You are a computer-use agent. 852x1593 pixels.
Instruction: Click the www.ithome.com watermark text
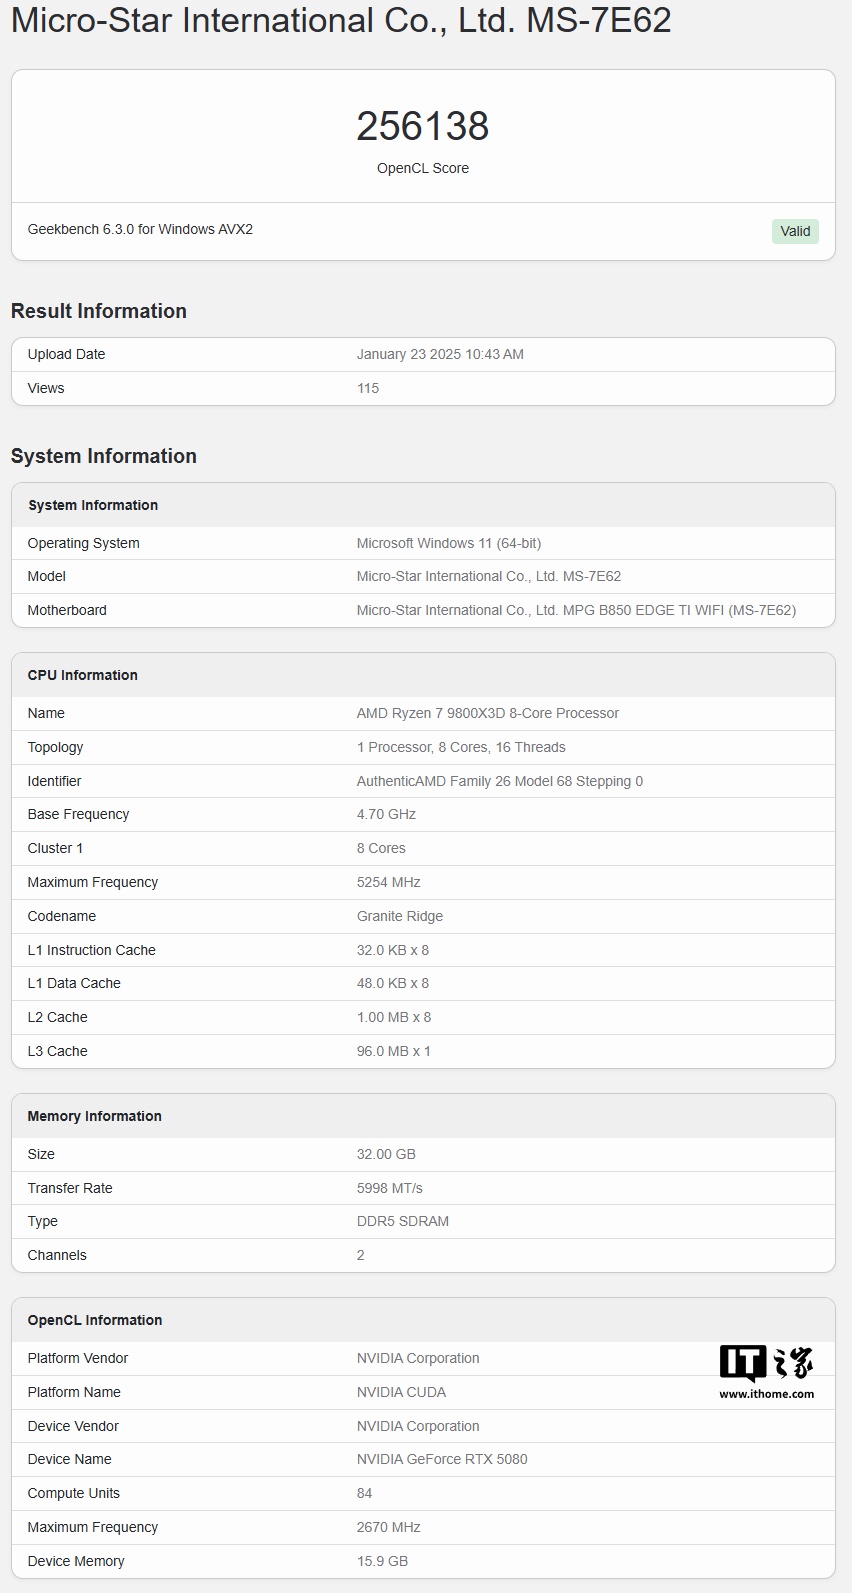tap(766, 1394)
